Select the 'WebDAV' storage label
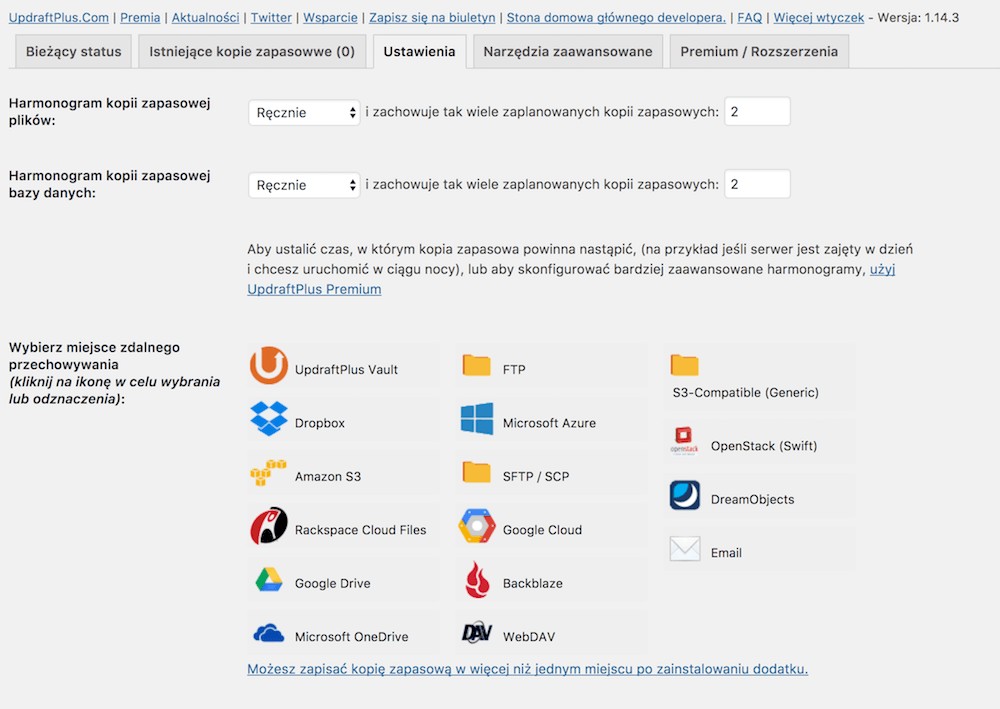The height and width of the screenshot is (709, 1000). (x=529, y=637)
